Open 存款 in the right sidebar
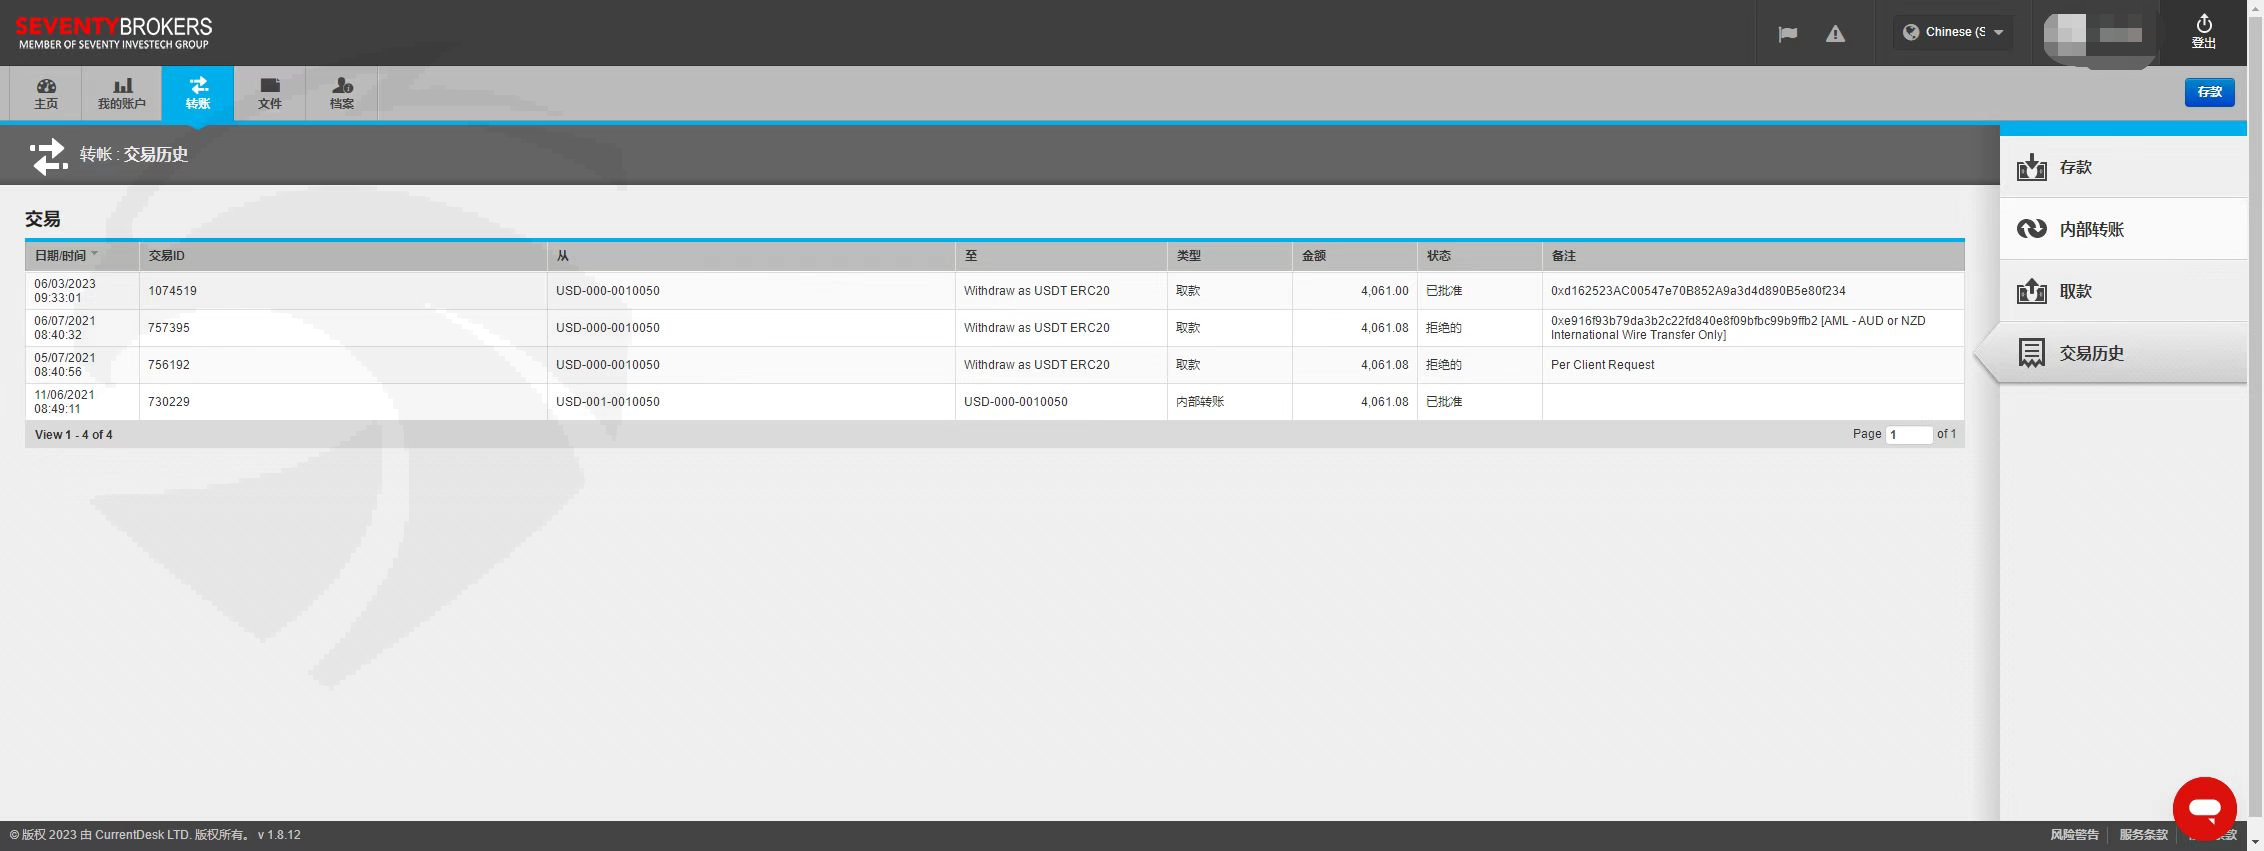 [2123, 167]
